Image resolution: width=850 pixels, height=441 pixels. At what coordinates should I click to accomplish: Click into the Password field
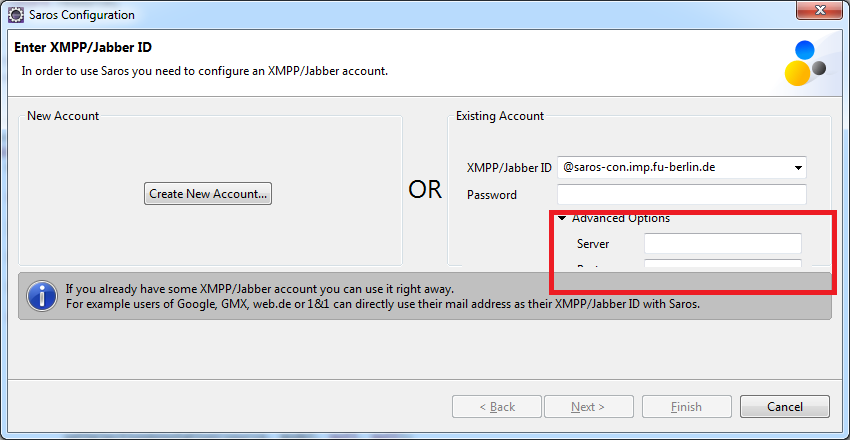click(x=681, y=194)
